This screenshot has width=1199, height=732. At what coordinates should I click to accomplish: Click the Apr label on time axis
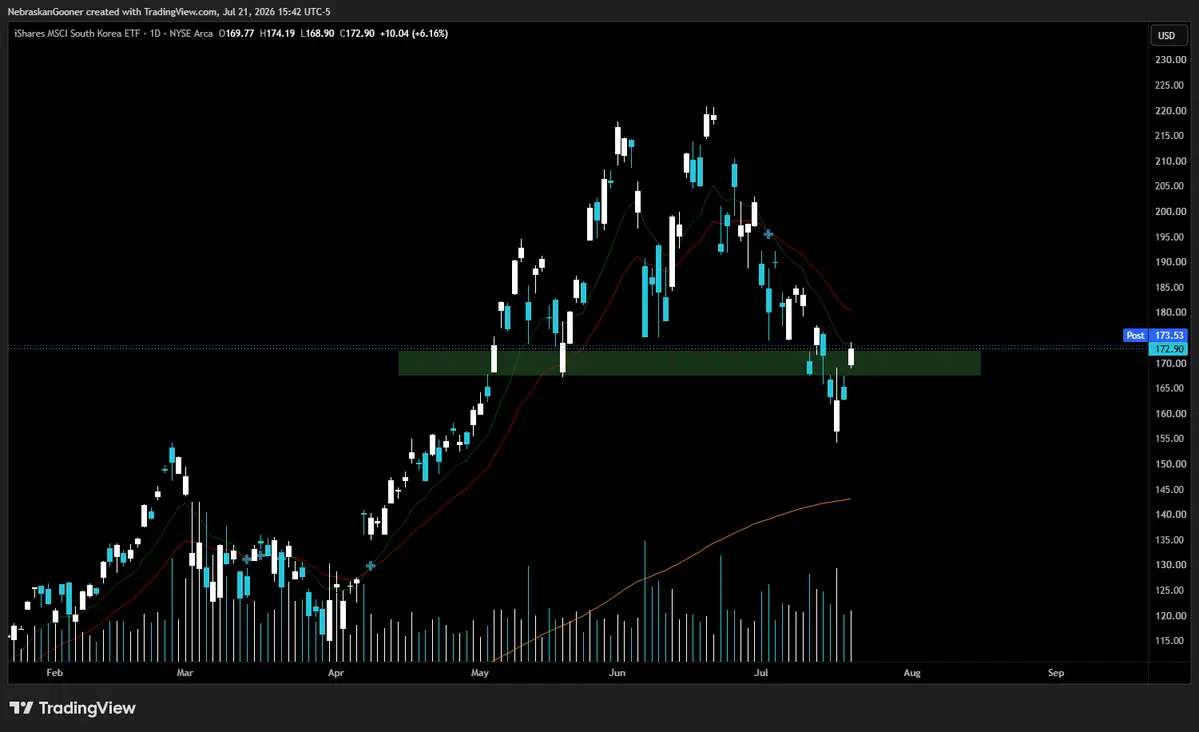point(336,673)
